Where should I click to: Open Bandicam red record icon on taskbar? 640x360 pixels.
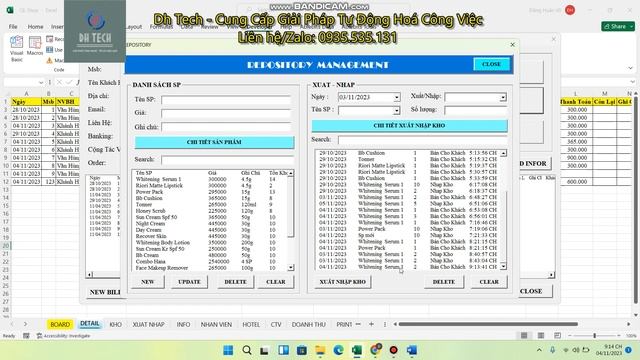tap(393, 350)
